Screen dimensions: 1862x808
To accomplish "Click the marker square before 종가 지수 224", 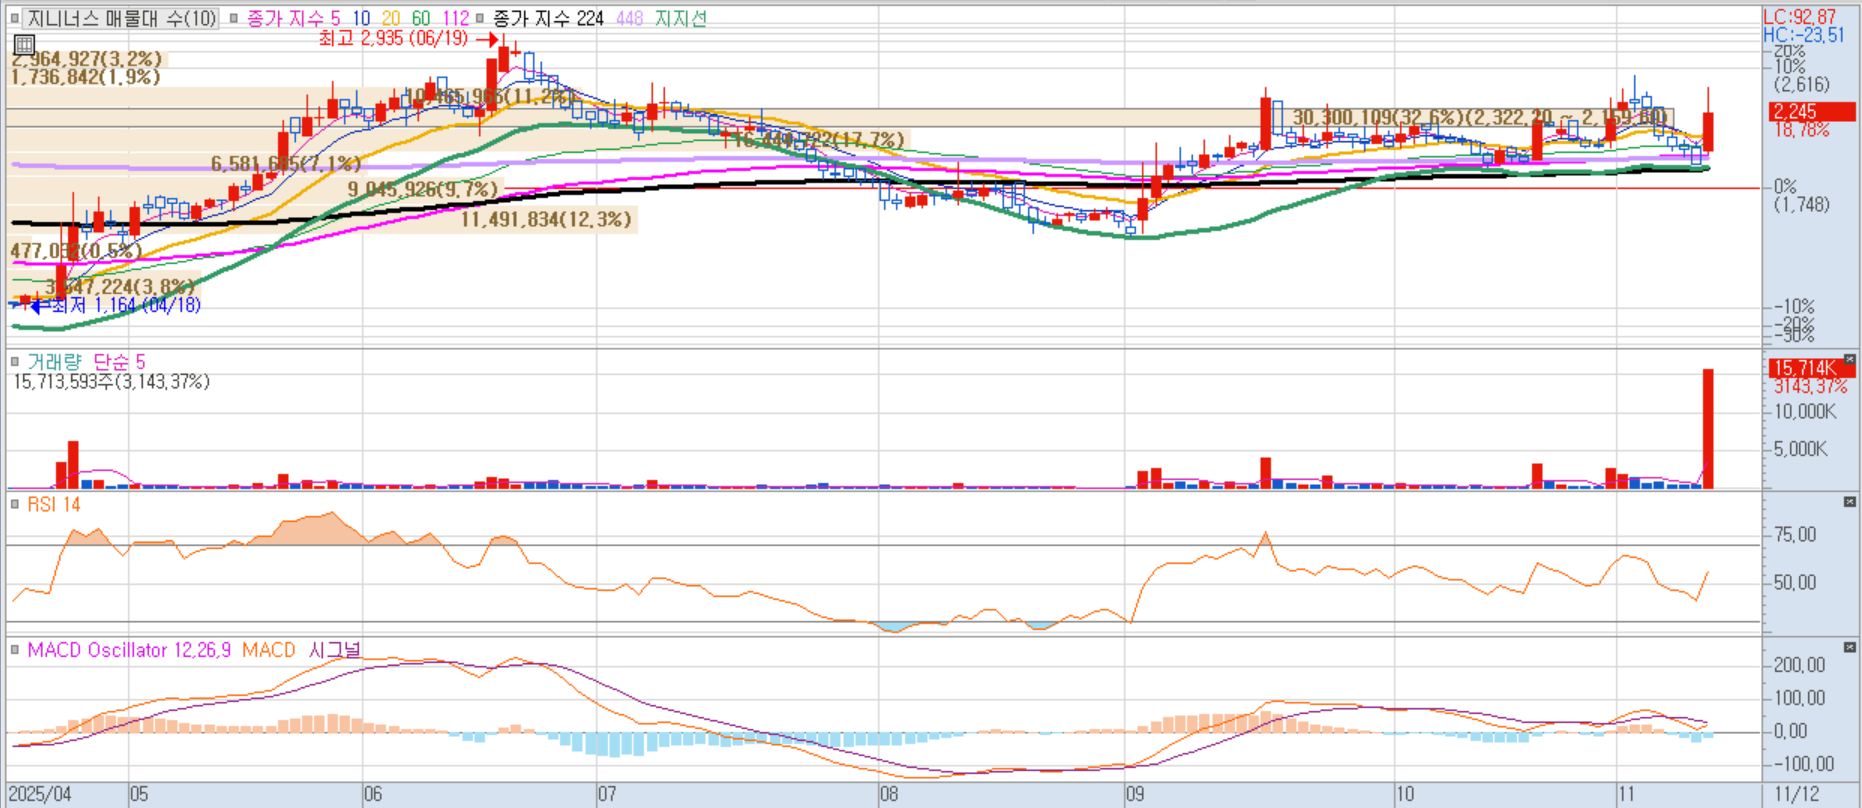I will click(480, 18).
